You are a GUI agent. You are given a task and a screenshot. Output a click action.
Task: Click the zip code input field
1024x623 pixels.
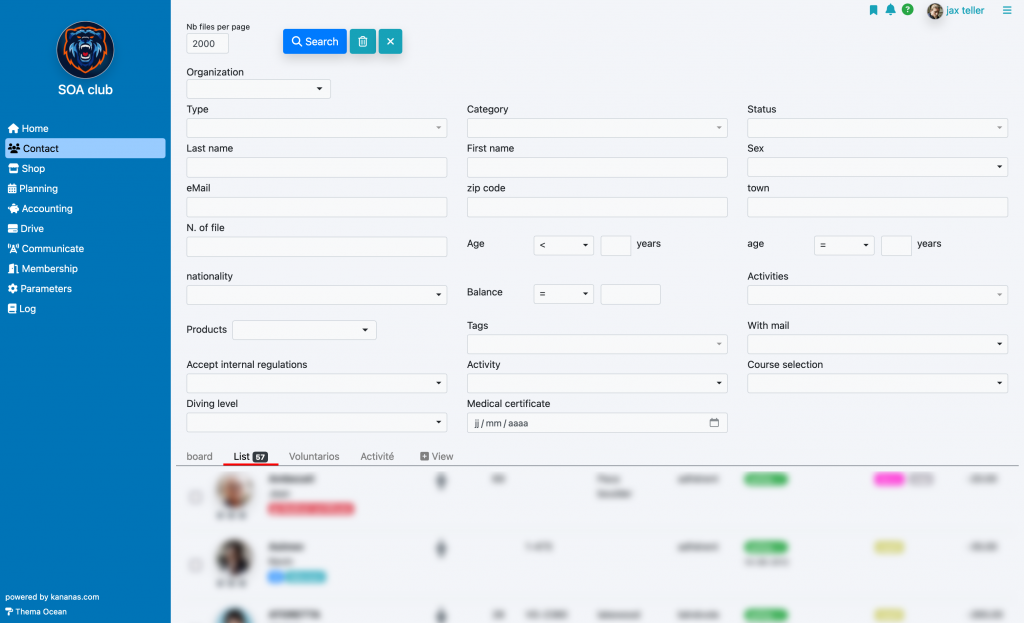tap(597, 207)
